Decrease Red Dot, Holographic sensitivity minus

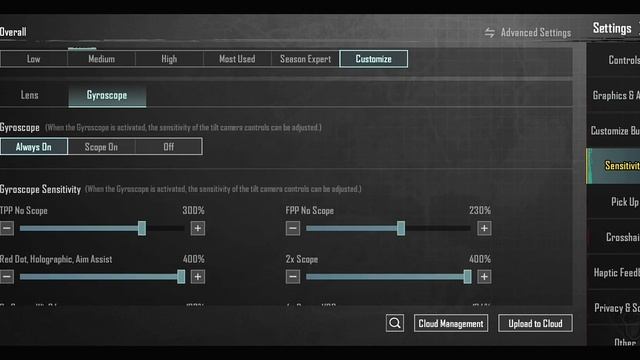pyautogui.click(x=7, y=277)
